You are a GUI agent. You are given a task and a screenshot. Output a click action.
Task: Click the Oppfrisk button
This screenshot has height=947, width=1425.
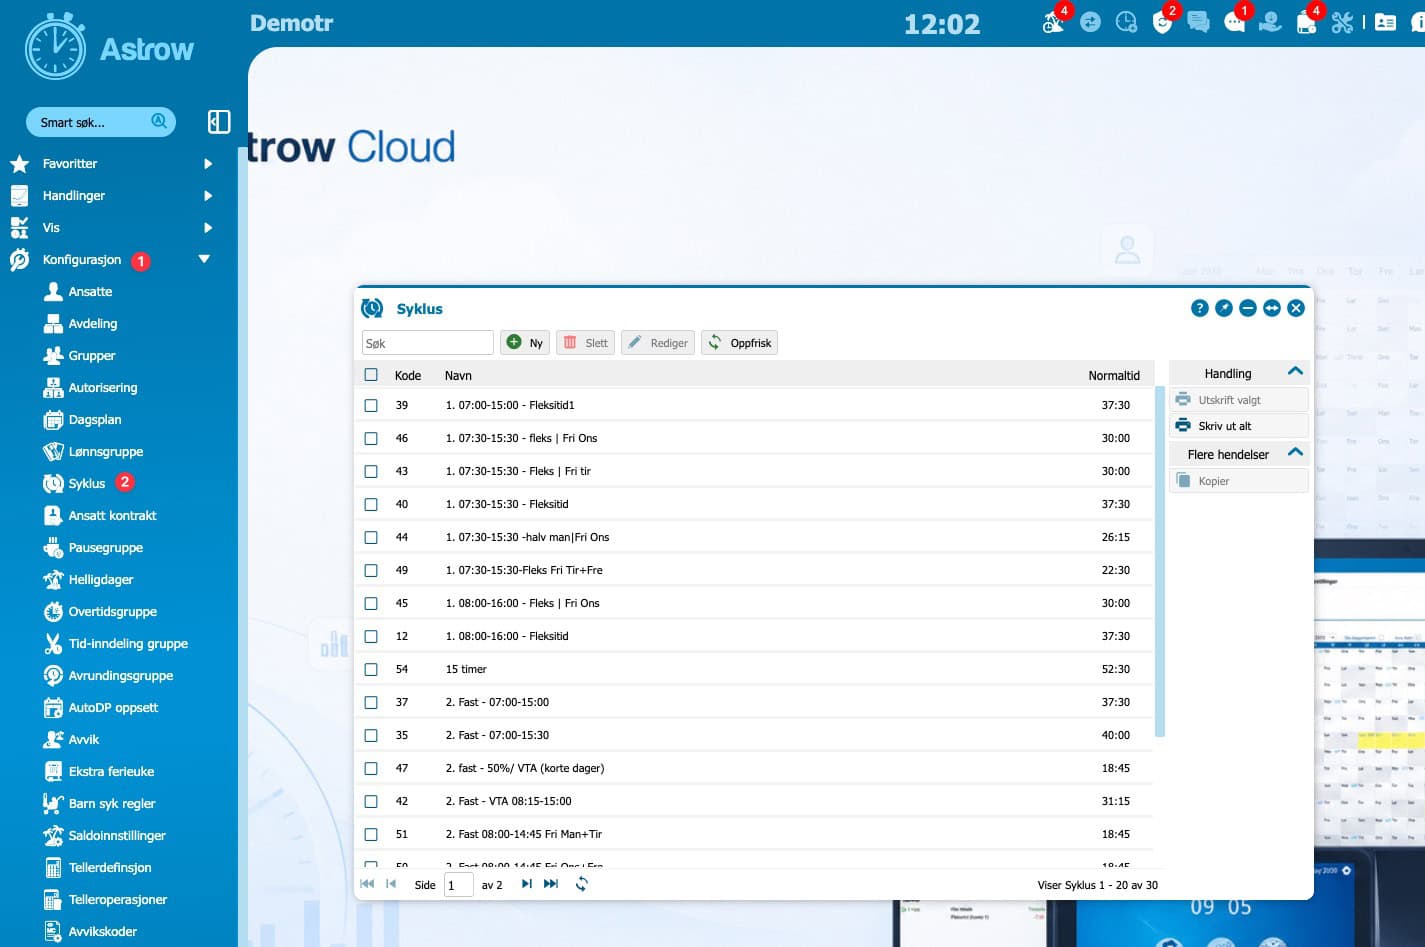point(740,343)
